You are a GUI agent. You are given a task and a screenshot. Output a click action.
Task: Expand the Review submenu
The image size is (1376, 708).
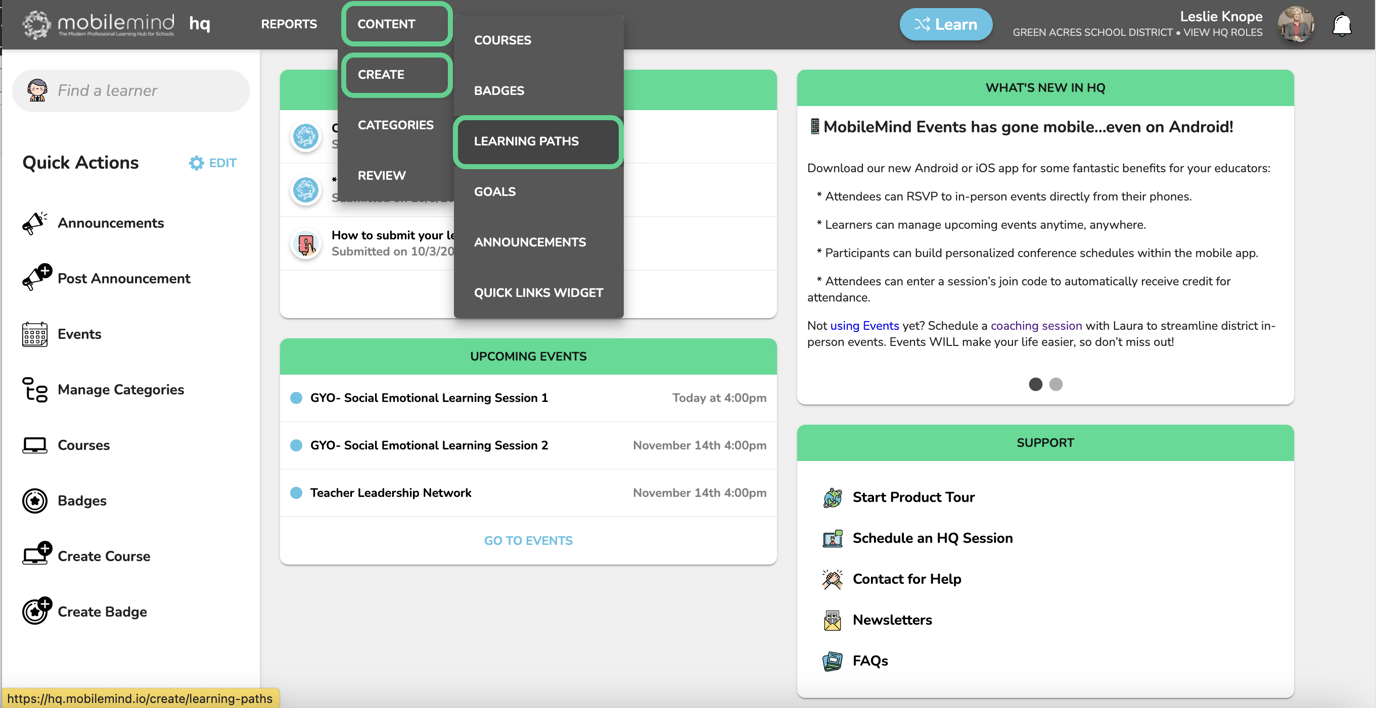382,176
